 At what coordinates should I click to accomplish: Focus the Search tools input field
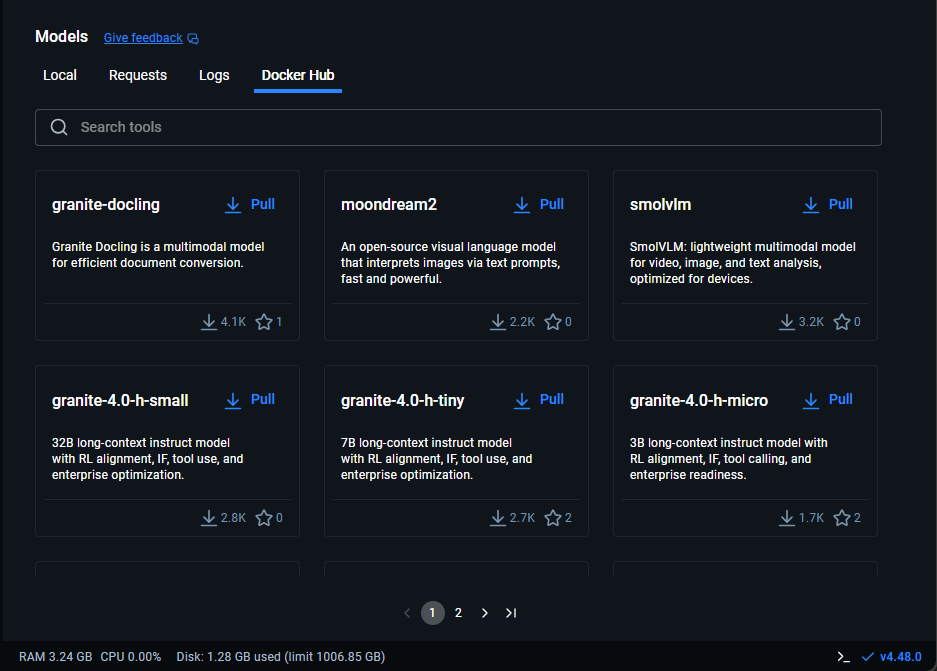470,127
